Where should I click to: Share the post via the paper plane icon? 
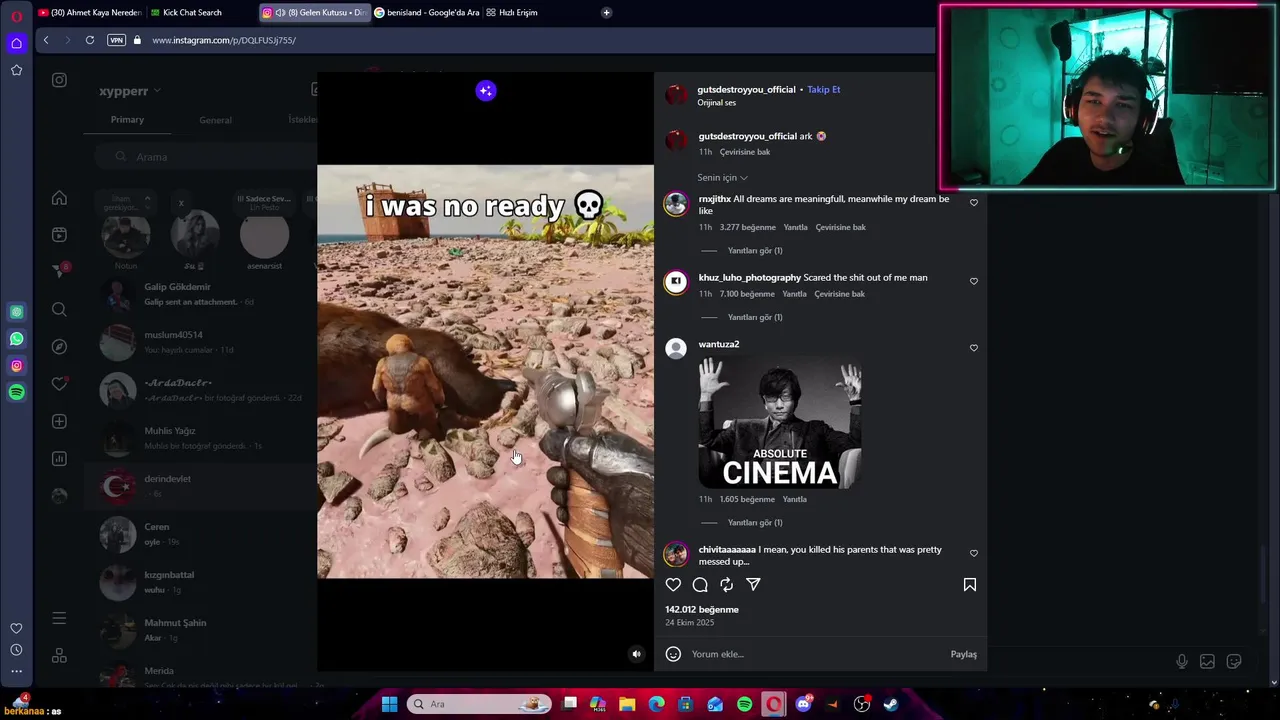click(x=753, y=585)
